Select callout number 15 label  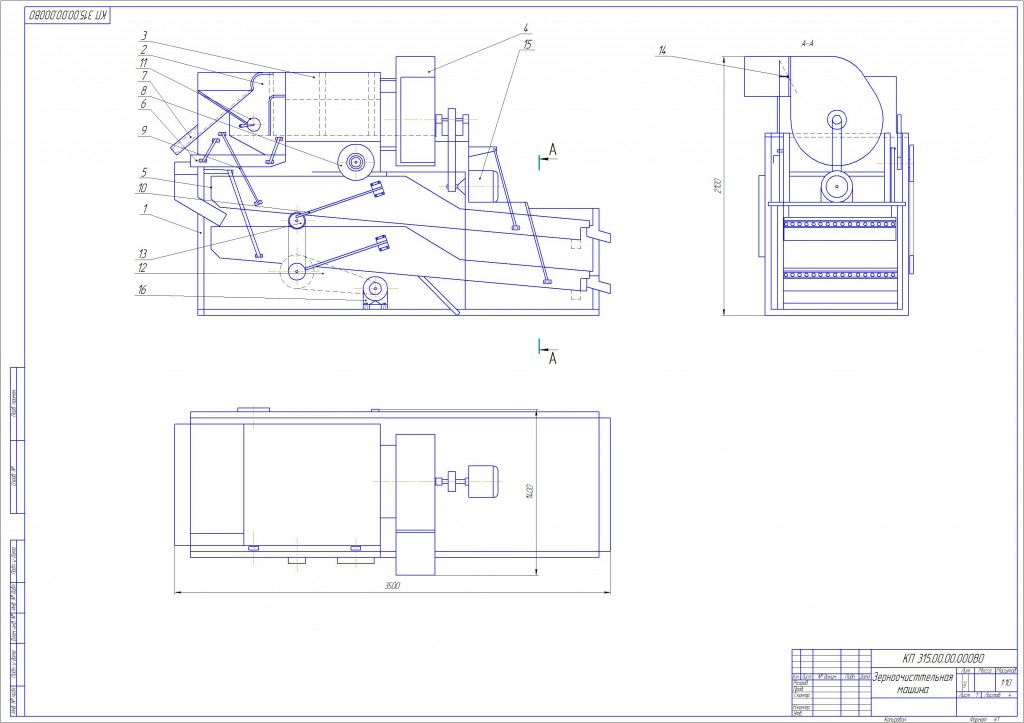pos(528,44)
